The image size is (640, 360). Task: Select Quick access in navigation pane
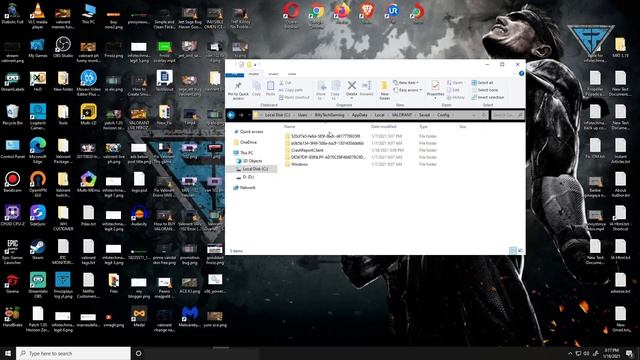point(251,132)
